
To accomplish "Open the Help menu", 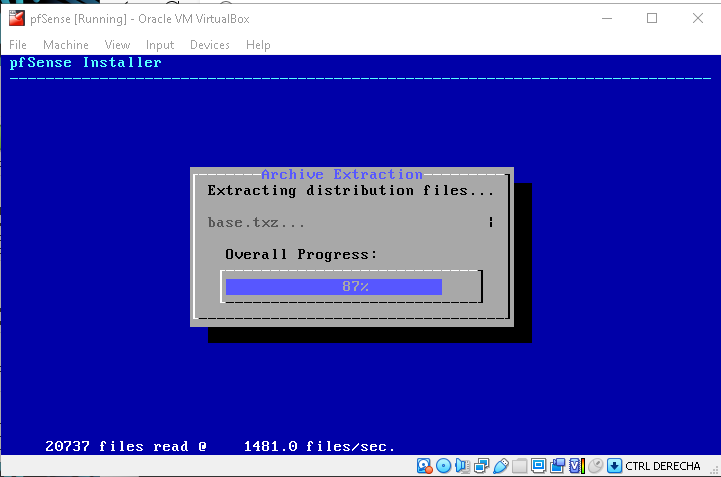I will pos(258,45).
